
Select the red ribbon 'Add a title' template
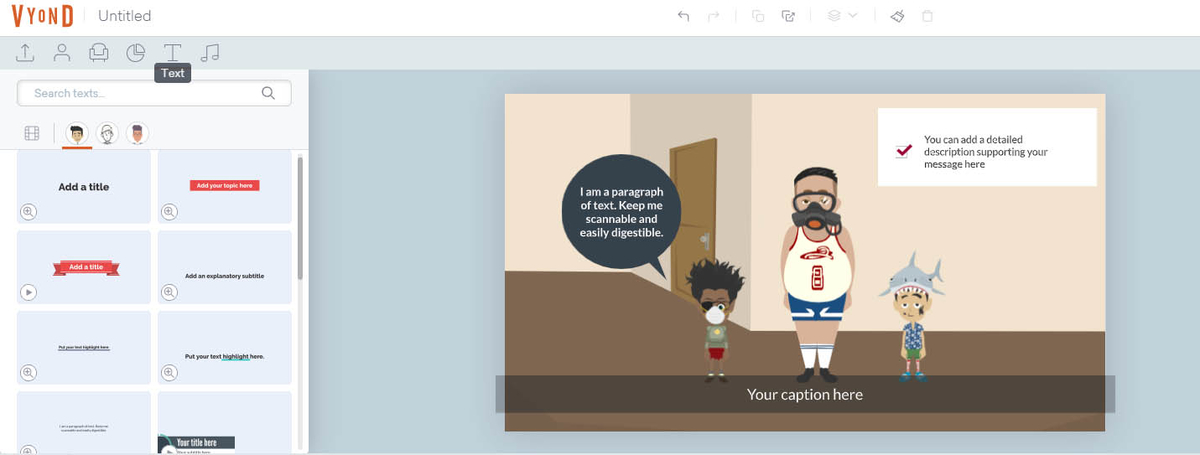click(84, 267)
